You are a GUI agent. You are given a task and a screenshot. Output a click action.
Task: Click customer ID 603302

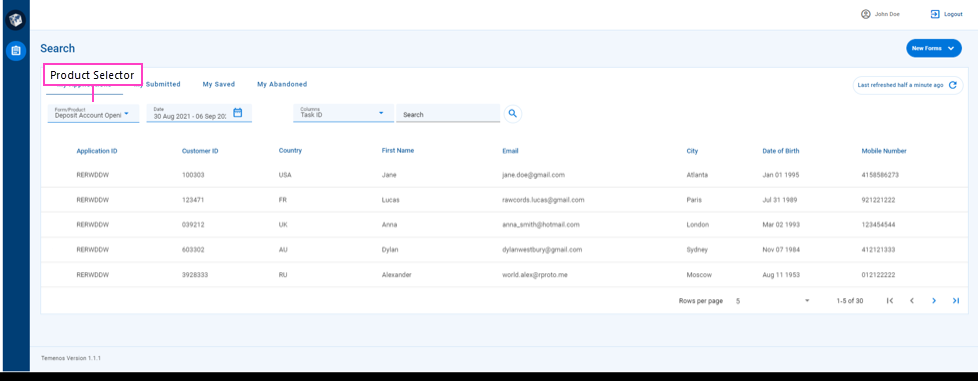click(x=193, y=249)
